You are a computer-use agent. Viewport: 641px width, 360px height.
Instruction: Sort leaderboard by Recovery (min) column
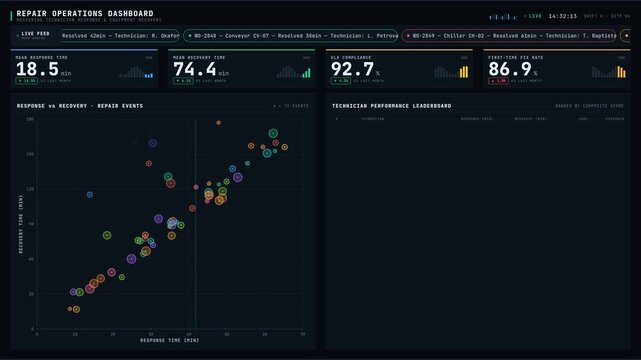coord(531,119)
